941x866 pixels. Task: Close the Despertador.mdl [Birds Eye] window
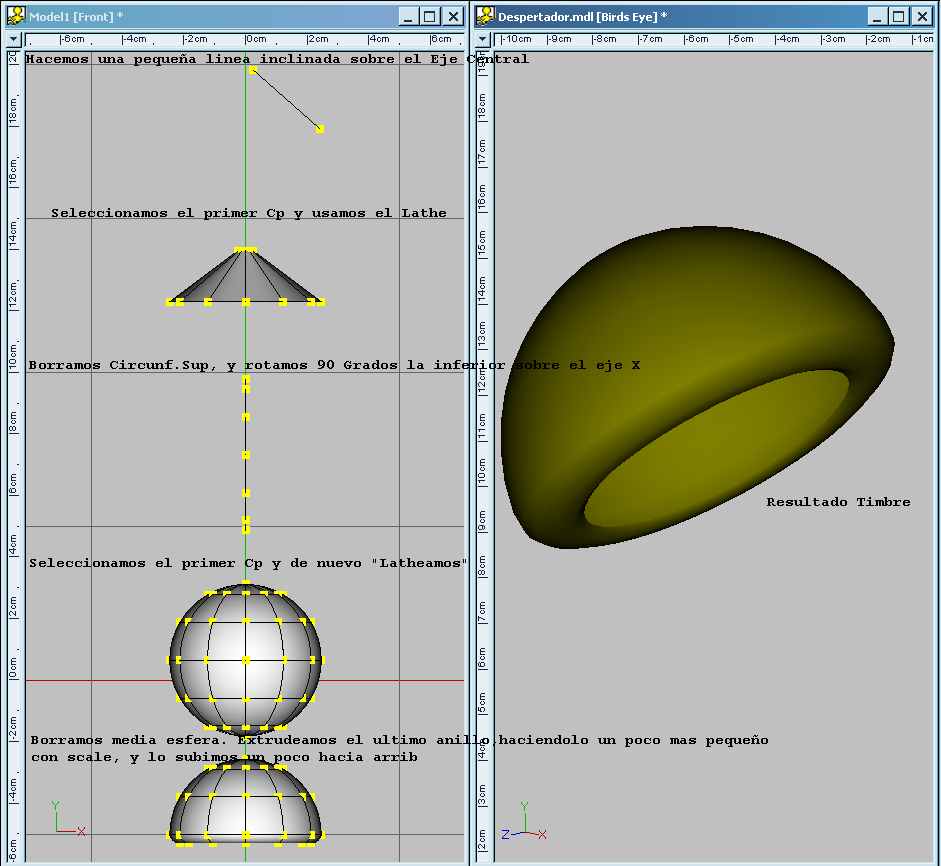coord(922,16)
